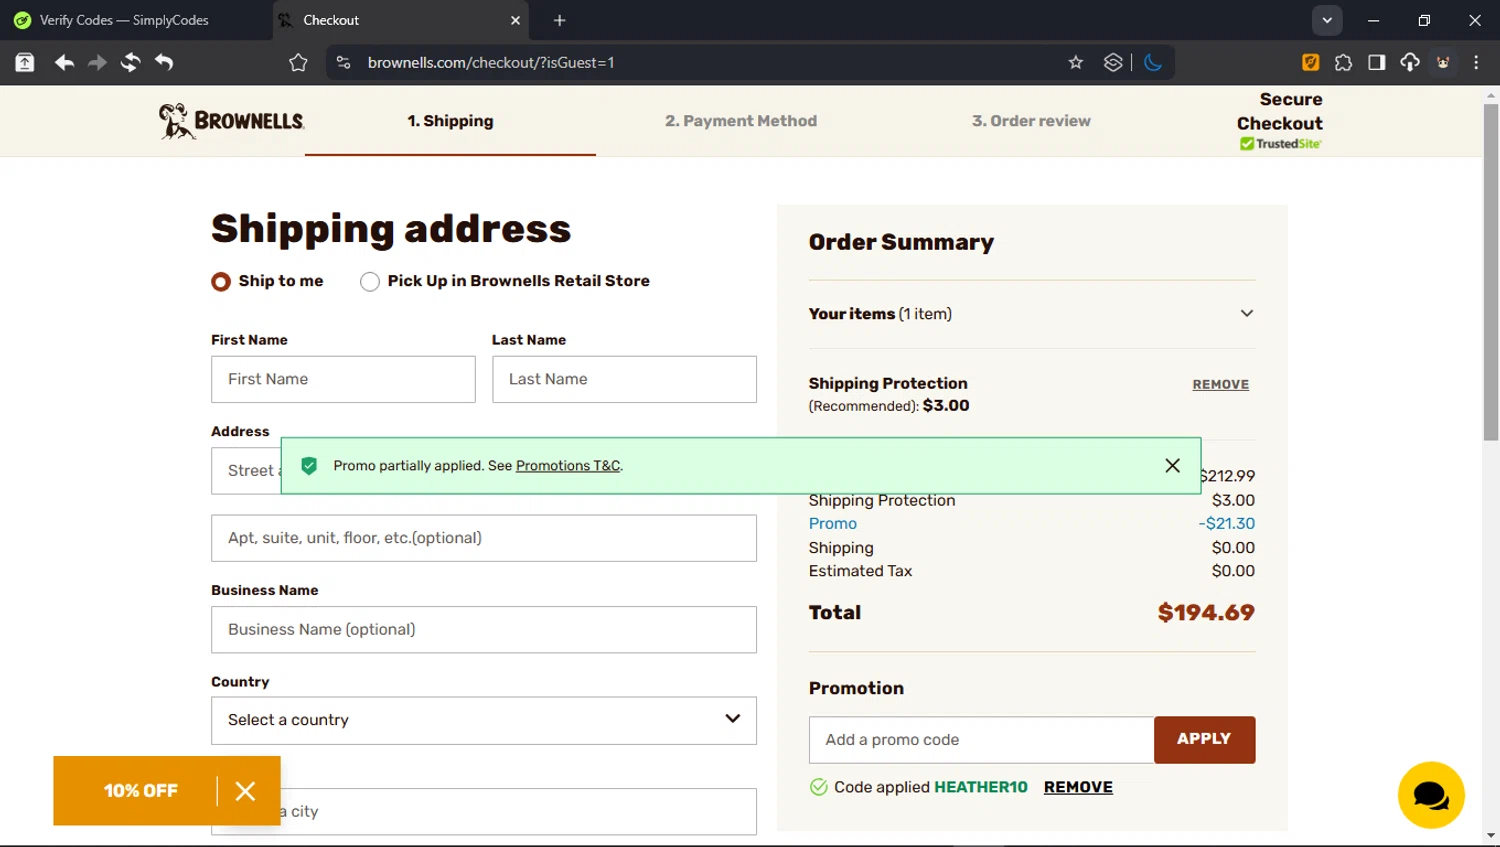1500x847 pixels.
Task: Open the tab search dropdown arrow
Action: (x=1326, y=20)
